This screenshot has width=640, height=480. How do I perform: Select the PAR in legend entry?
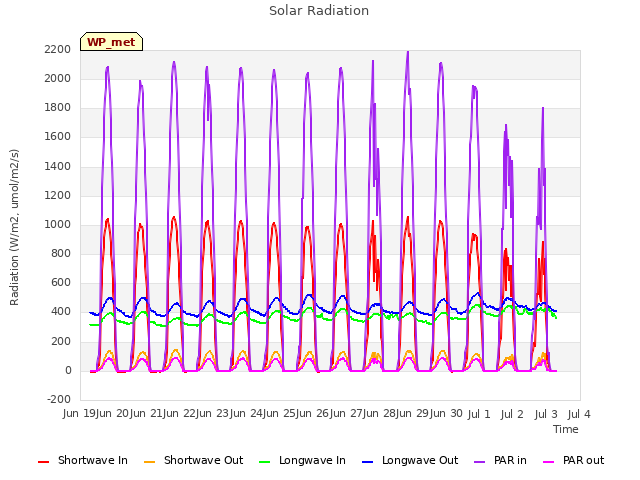(500, 460)
